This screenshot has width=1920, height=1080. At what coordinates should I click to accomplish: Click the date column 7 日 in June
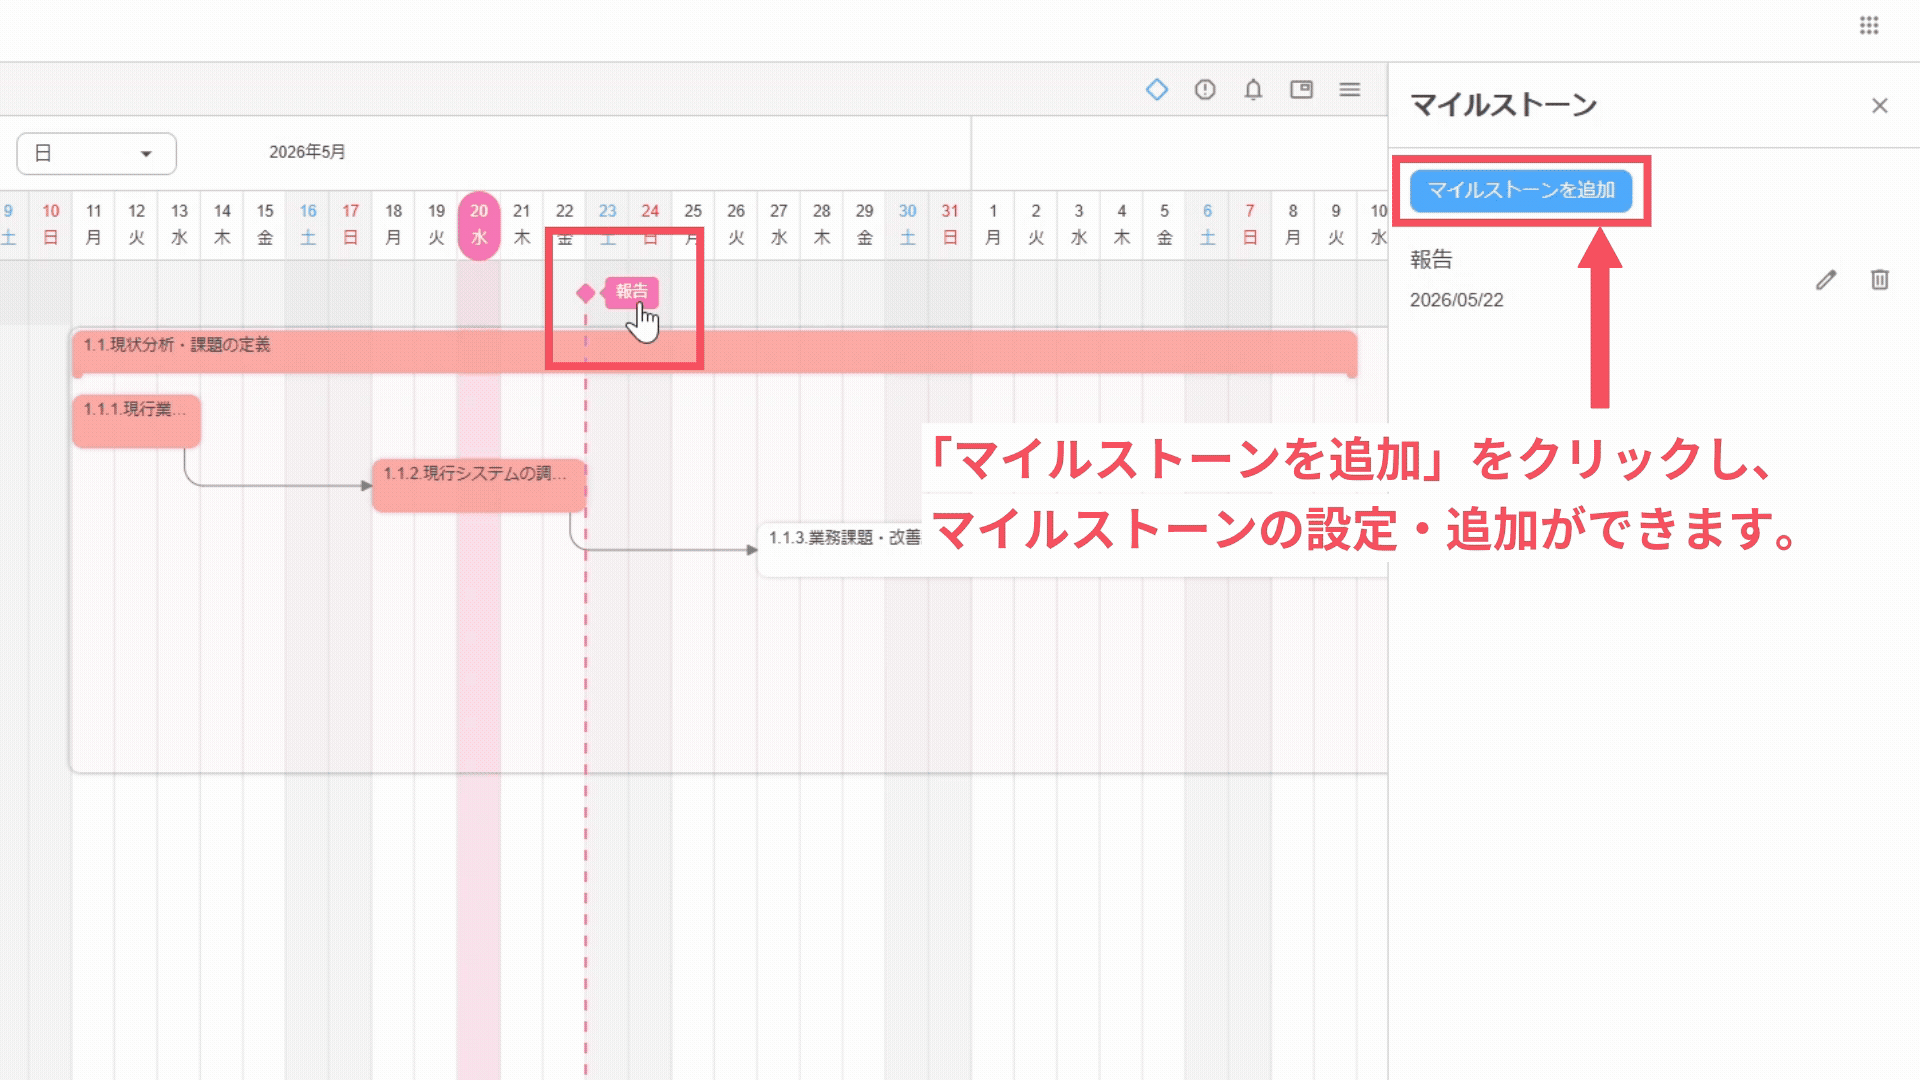(1250, 225)
